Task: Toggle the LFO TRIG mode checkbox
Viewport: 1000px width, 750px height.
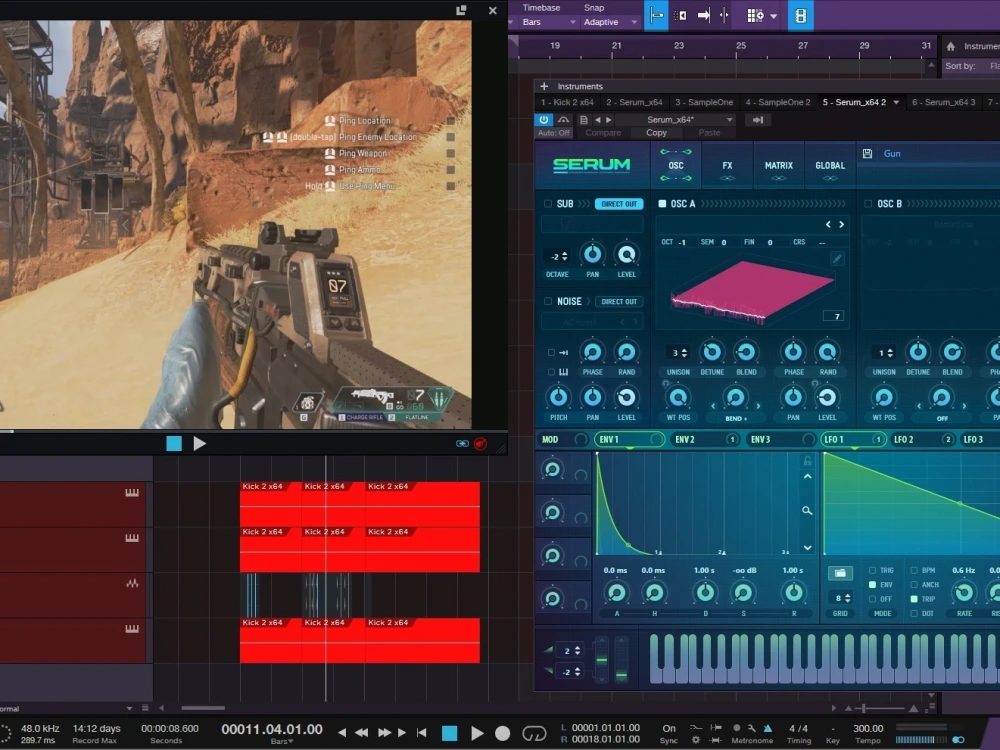Action: tap(872, 570)
